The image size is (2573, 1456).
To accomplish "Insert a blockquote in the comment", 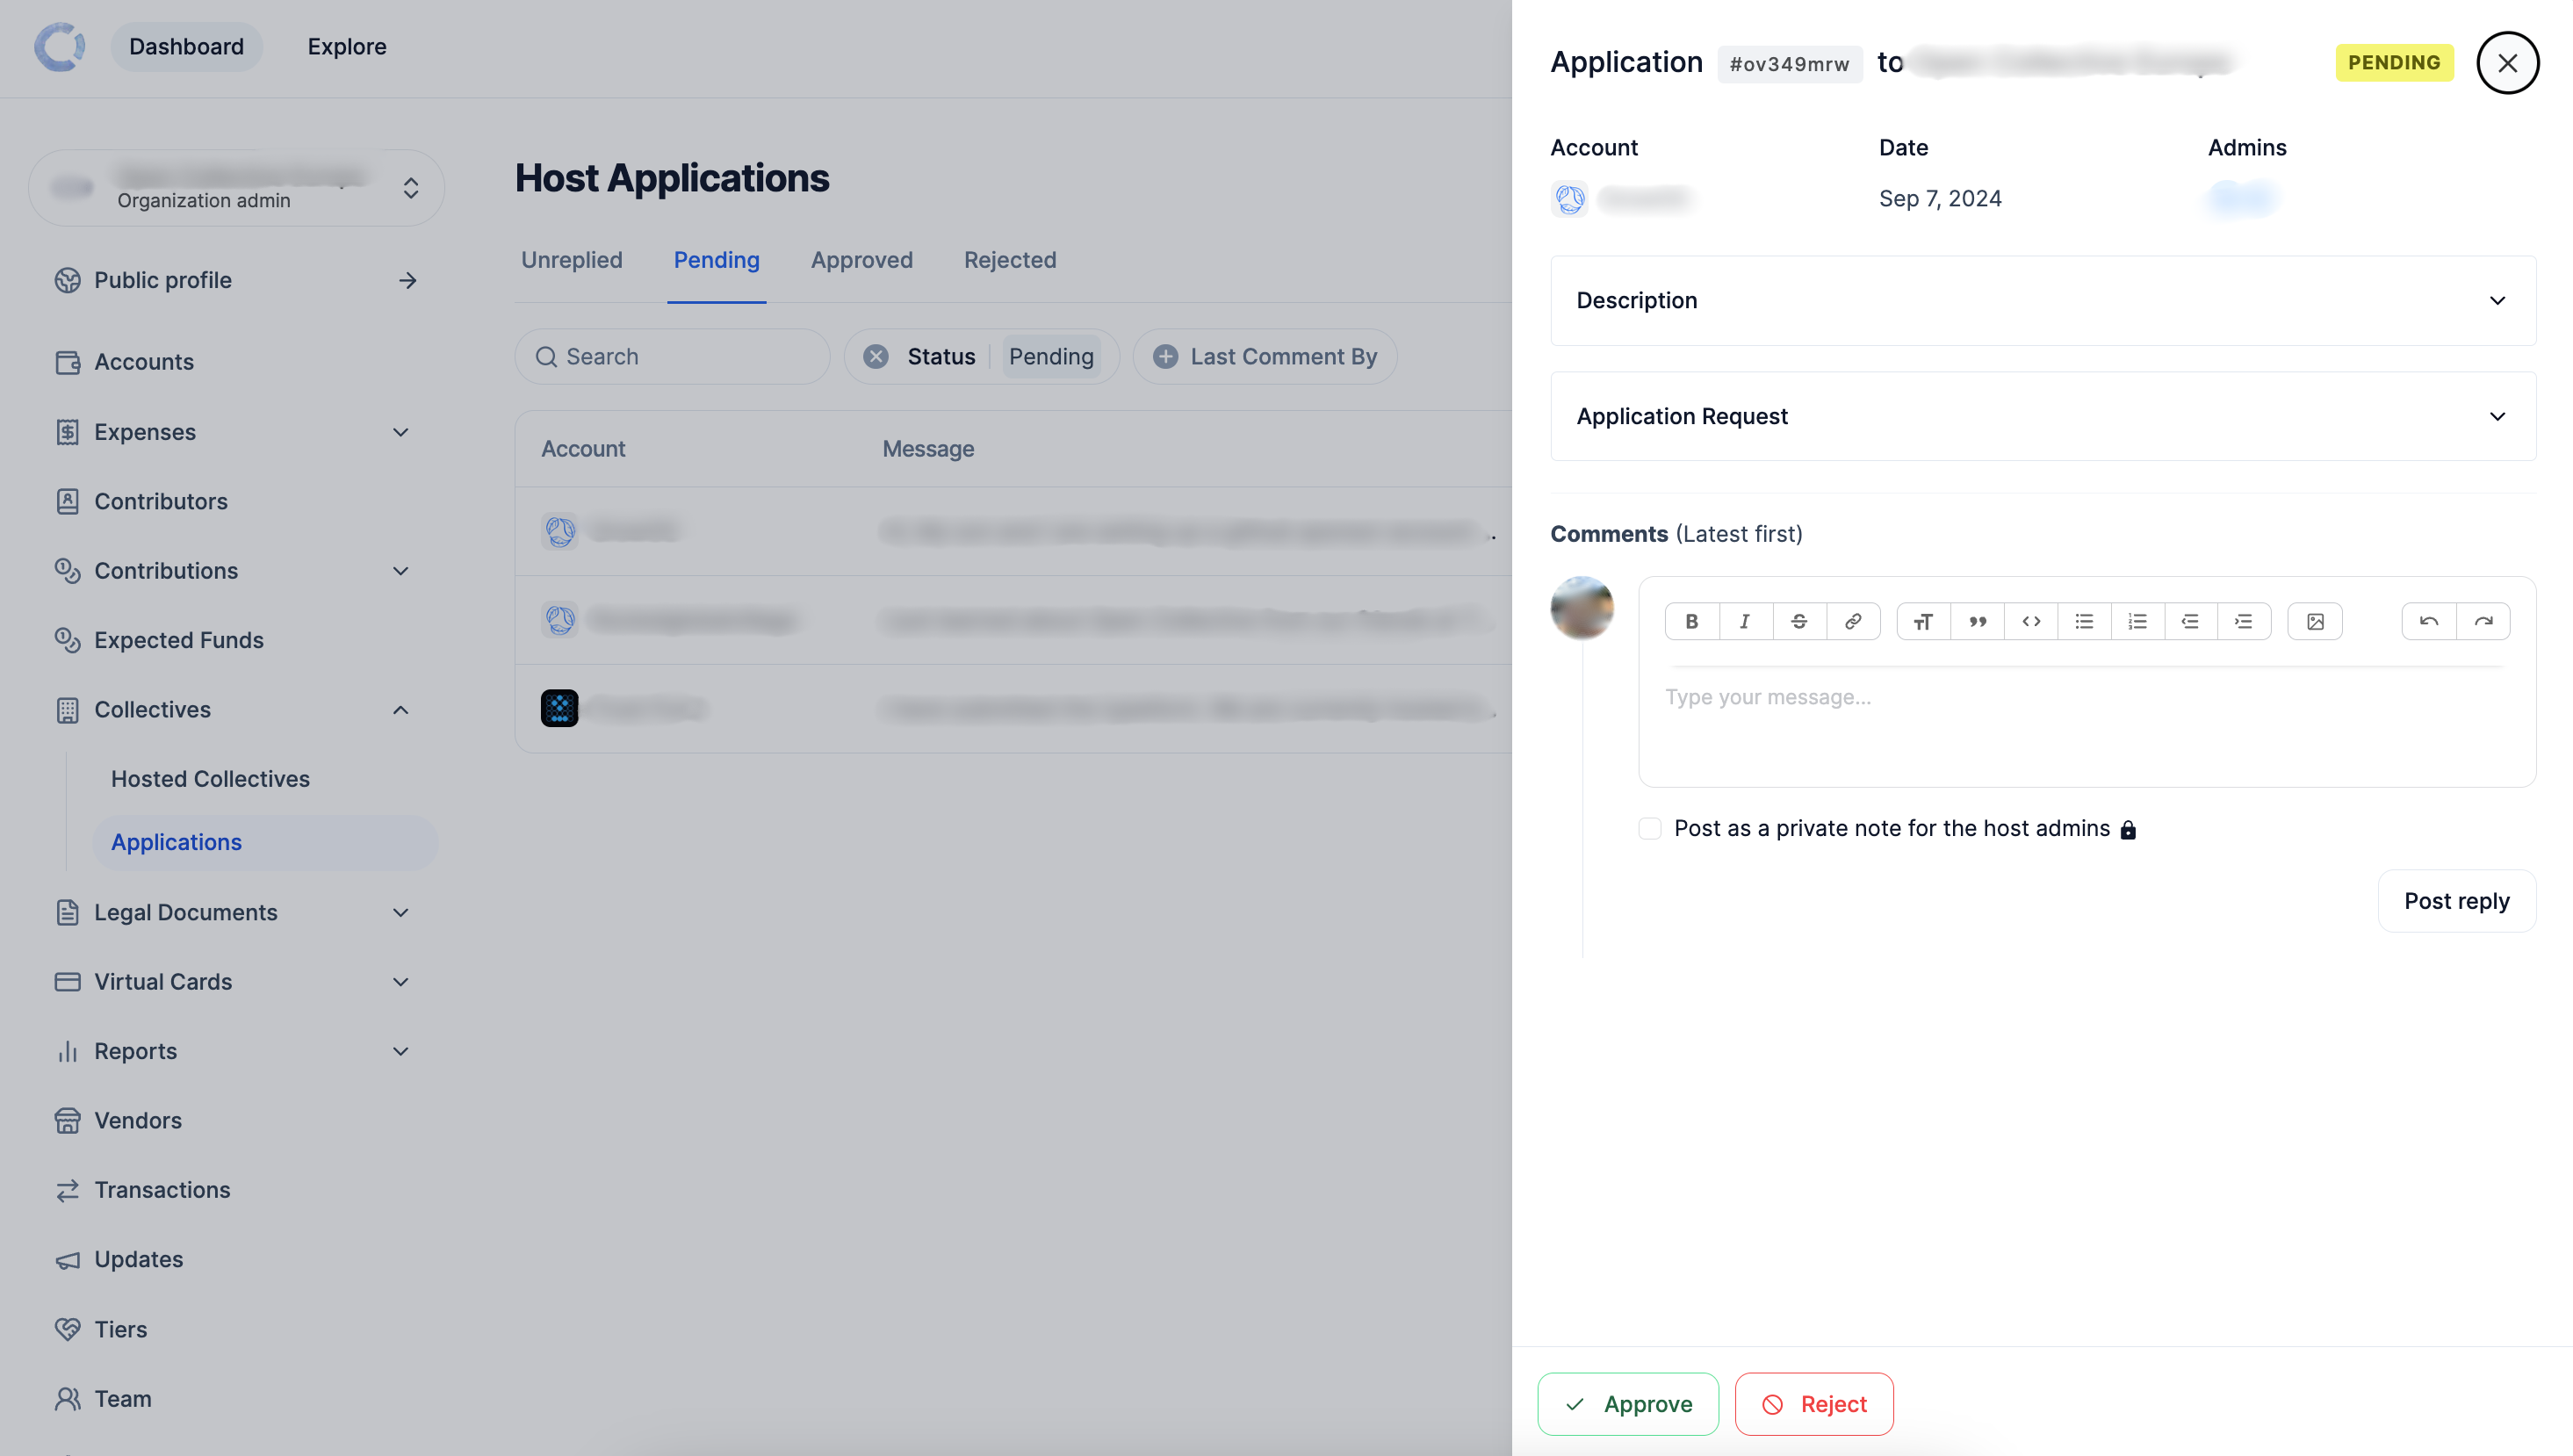I will tap(1977, 621).
